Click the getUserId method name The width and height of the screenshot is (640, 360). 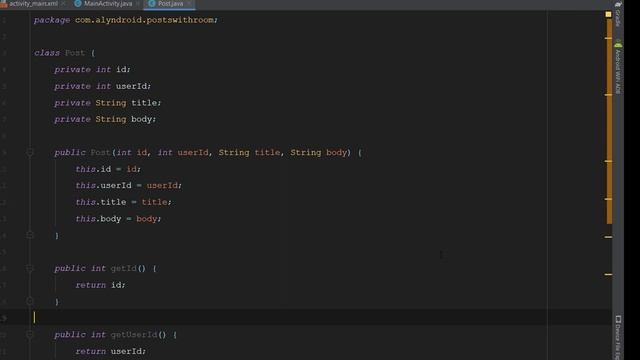[x=134, y=335]
